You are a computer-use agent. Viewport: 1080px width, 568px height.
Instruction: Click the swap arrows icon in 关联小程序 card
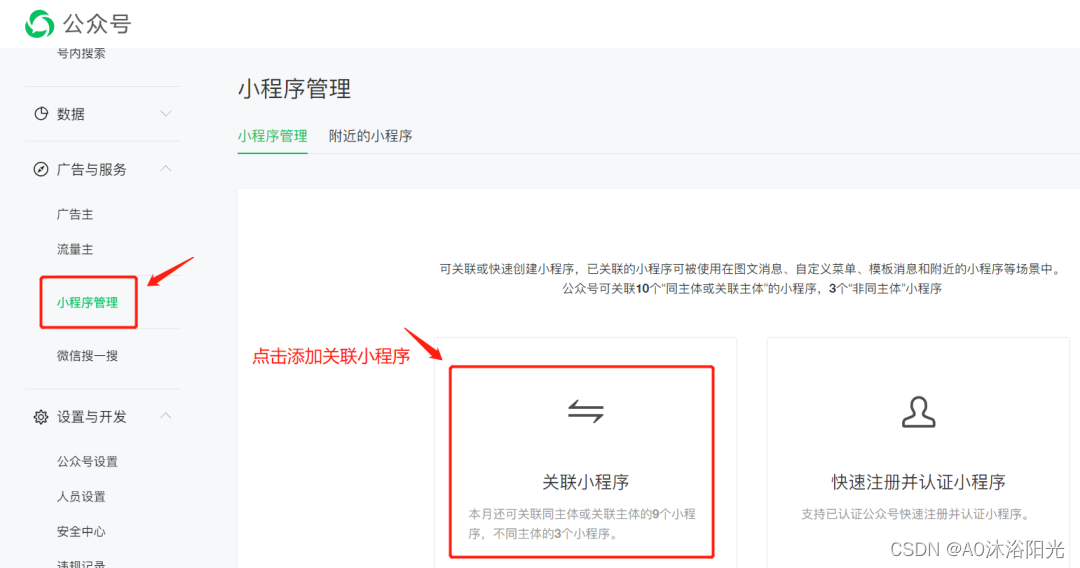coord(585,412)
